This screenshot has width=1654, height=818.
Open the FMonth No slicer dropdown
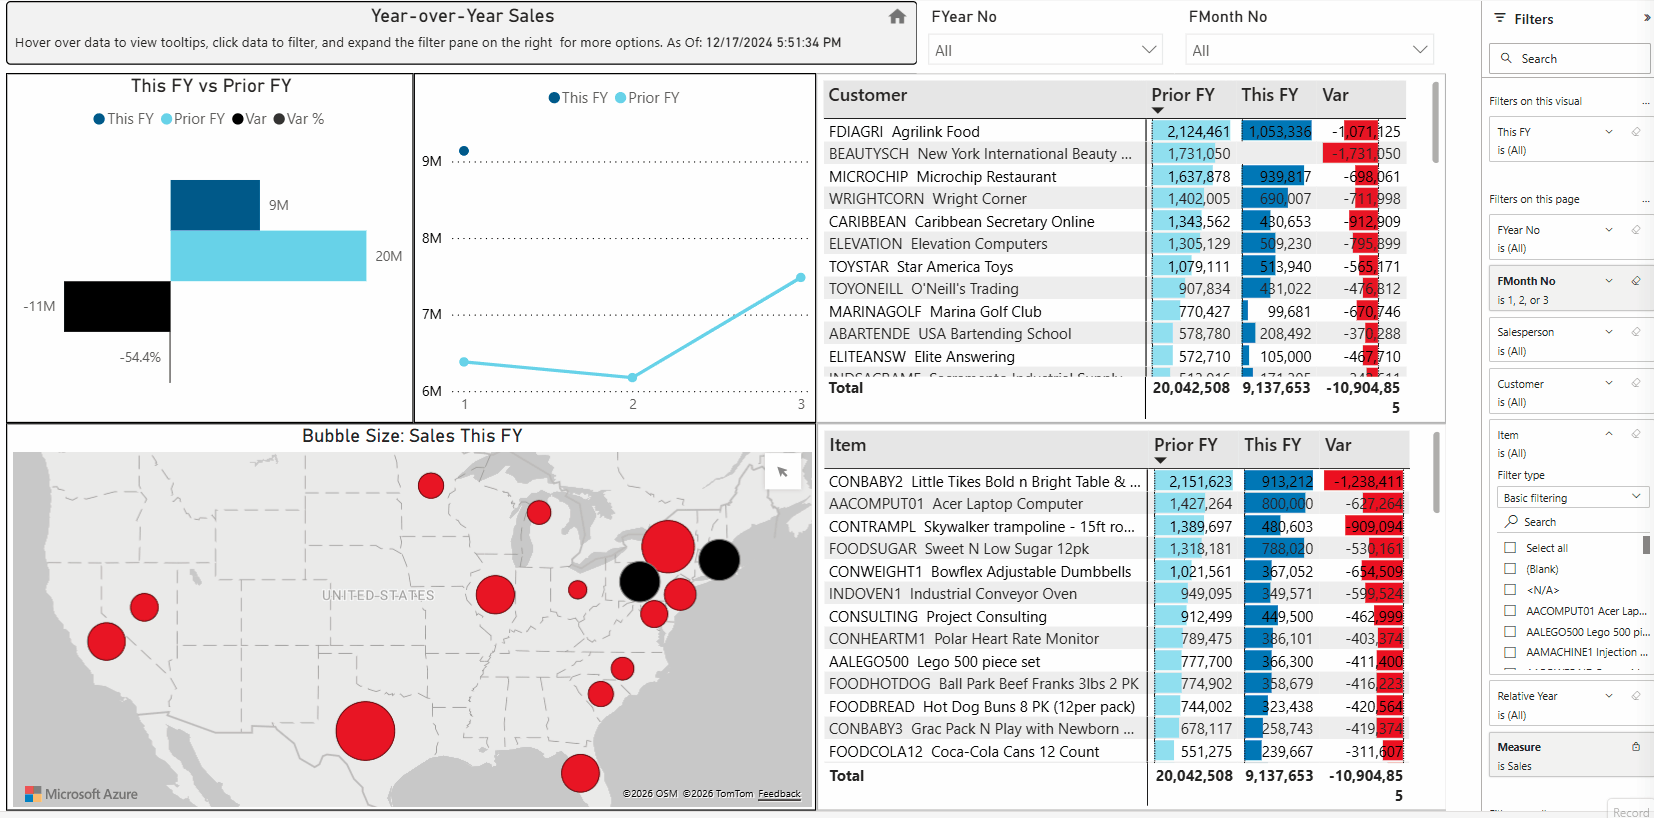pos(1310,50)
